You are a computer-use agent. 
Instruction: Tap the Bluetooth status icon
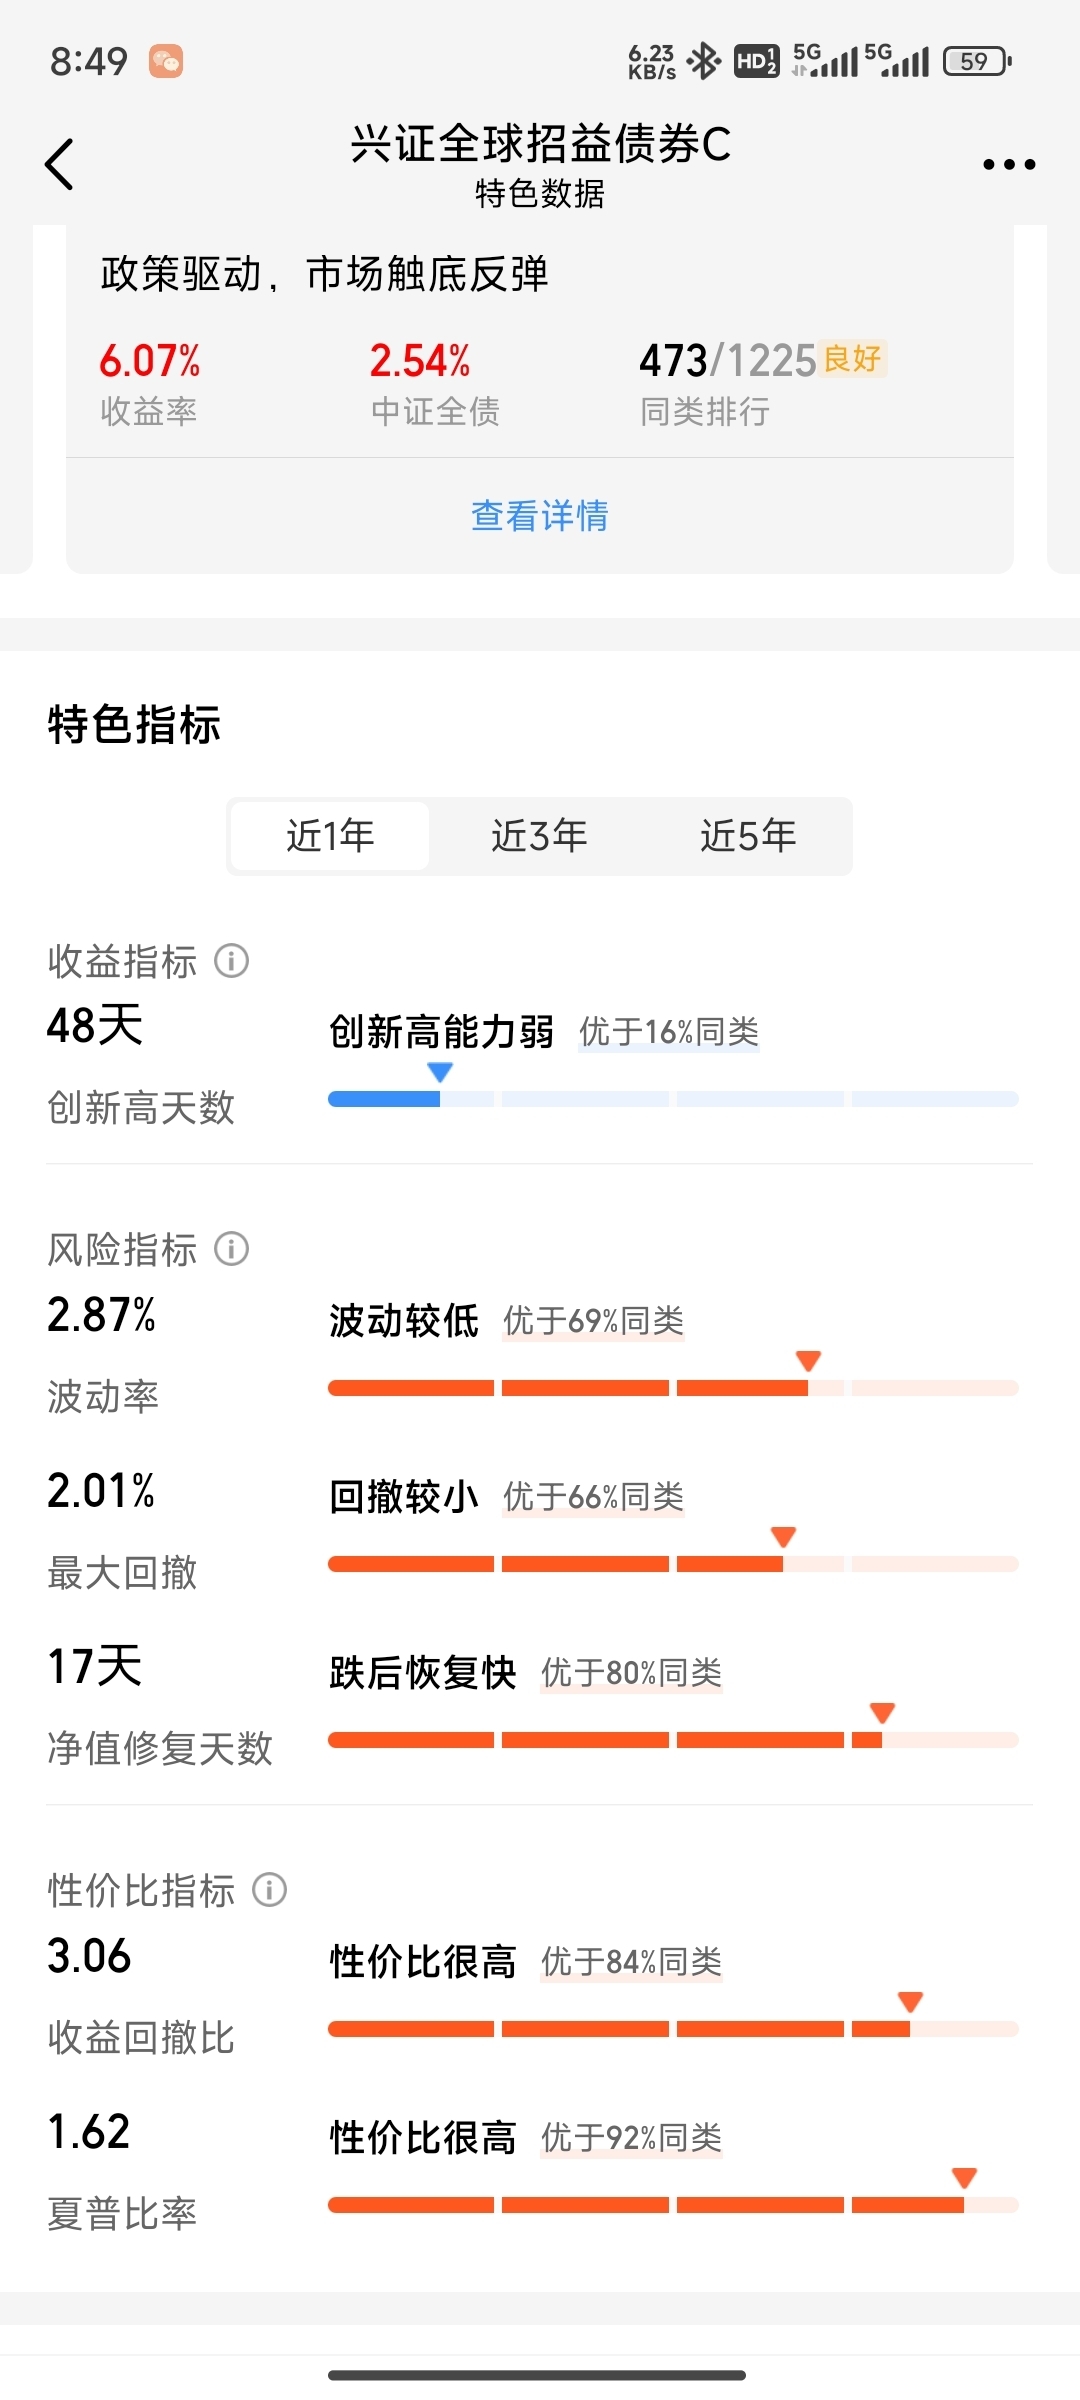(704, 61)
